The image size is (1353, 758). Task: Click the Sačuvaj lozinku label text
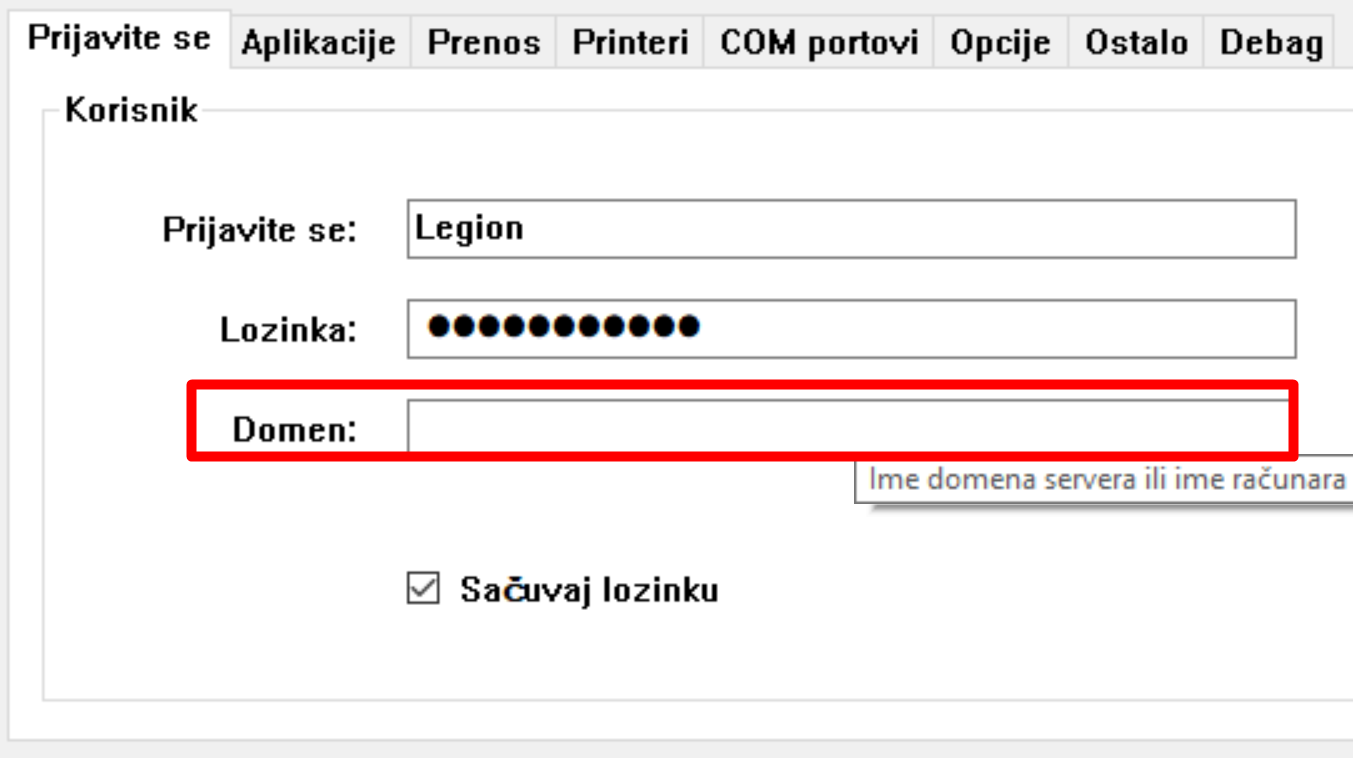point(589,590)
